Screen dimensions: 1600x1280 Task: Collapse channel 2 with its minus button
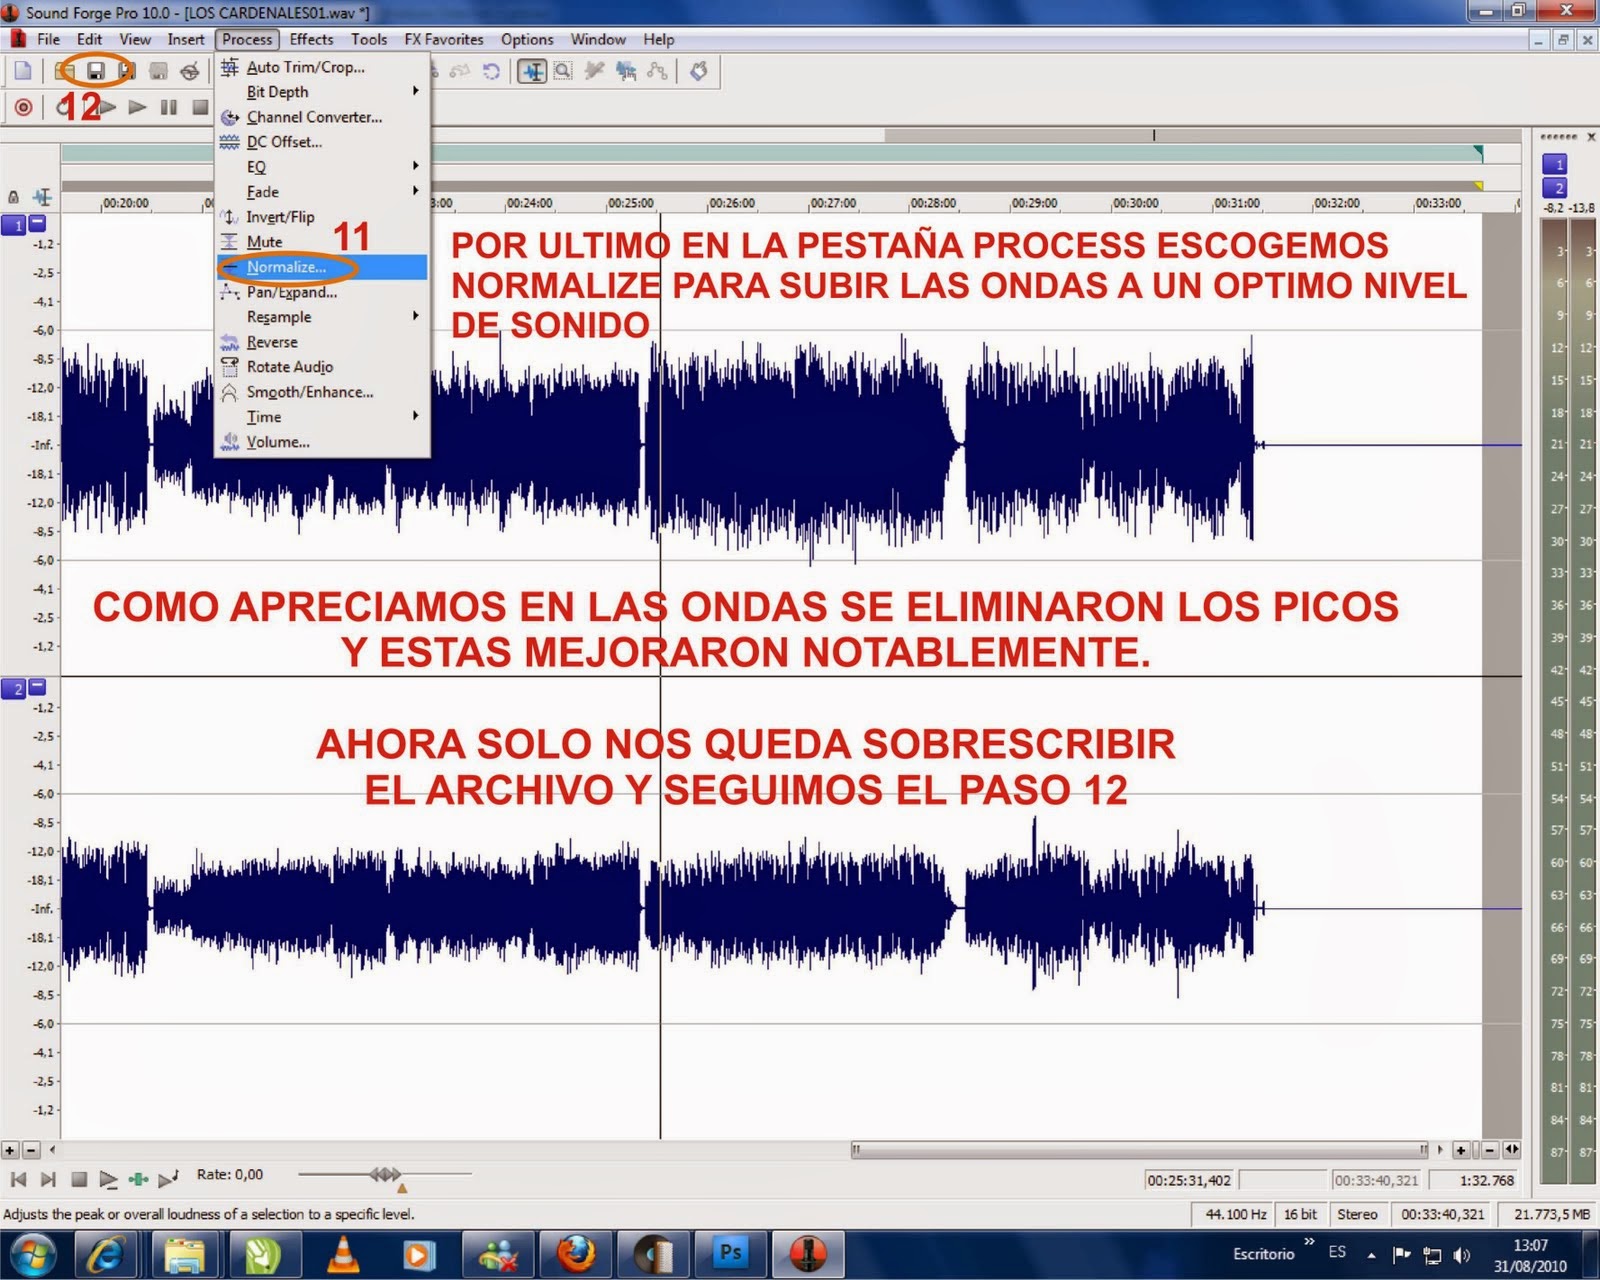click(x=37, y=686)
